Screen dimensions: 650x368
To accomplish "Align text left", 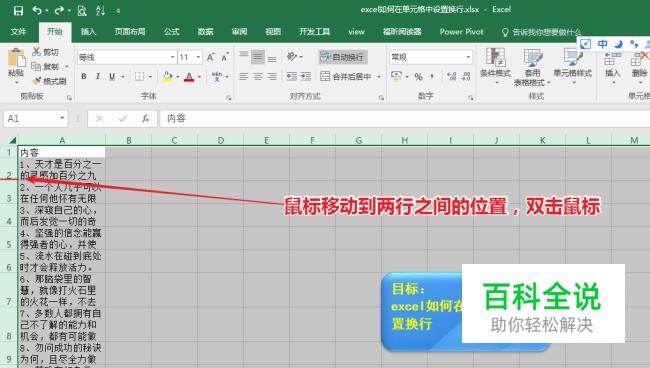I will click(244, 77).
